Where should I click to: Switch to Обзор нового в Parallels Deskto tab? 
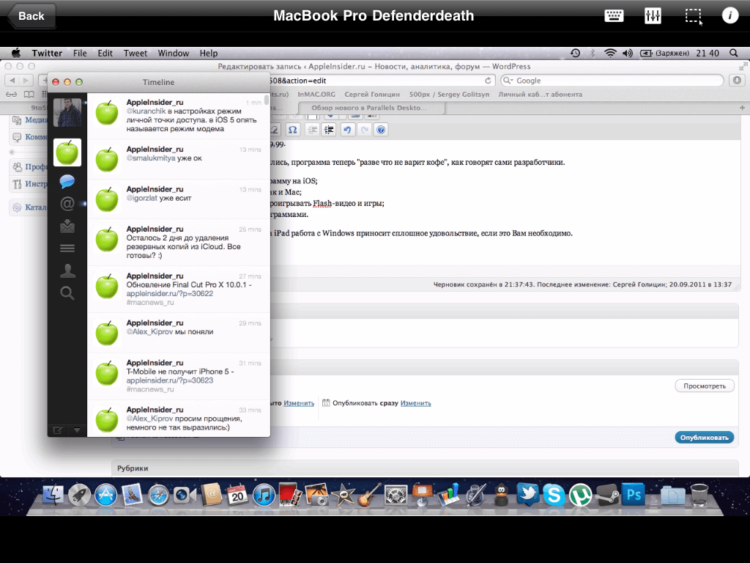371,108
